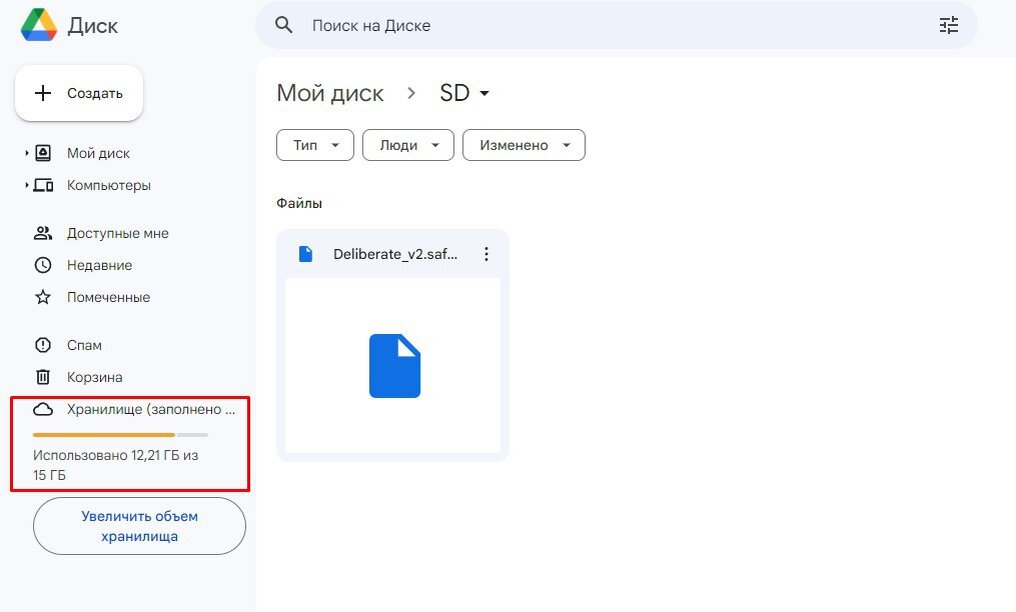The height and width of the screenshot is (612, 1016).
Task: Click the Хранилище cloud icon
Action: pyautogui.click(x=43, y=409)
